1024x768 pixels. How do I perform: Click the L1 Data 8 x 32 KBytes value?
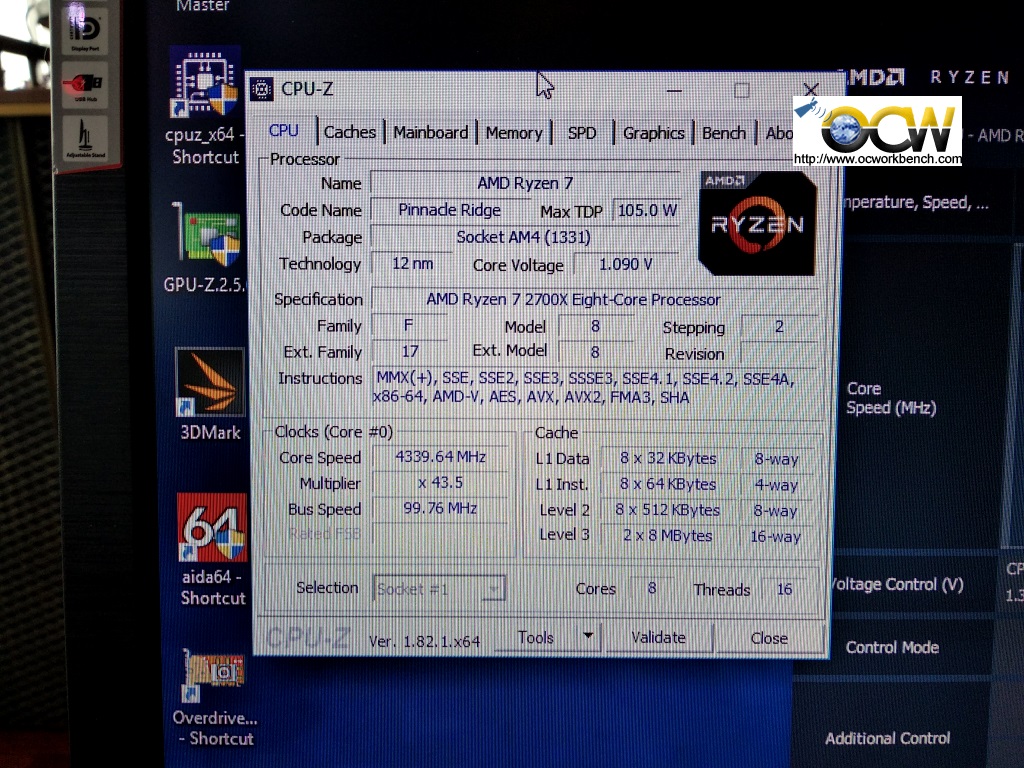point(668,458)
